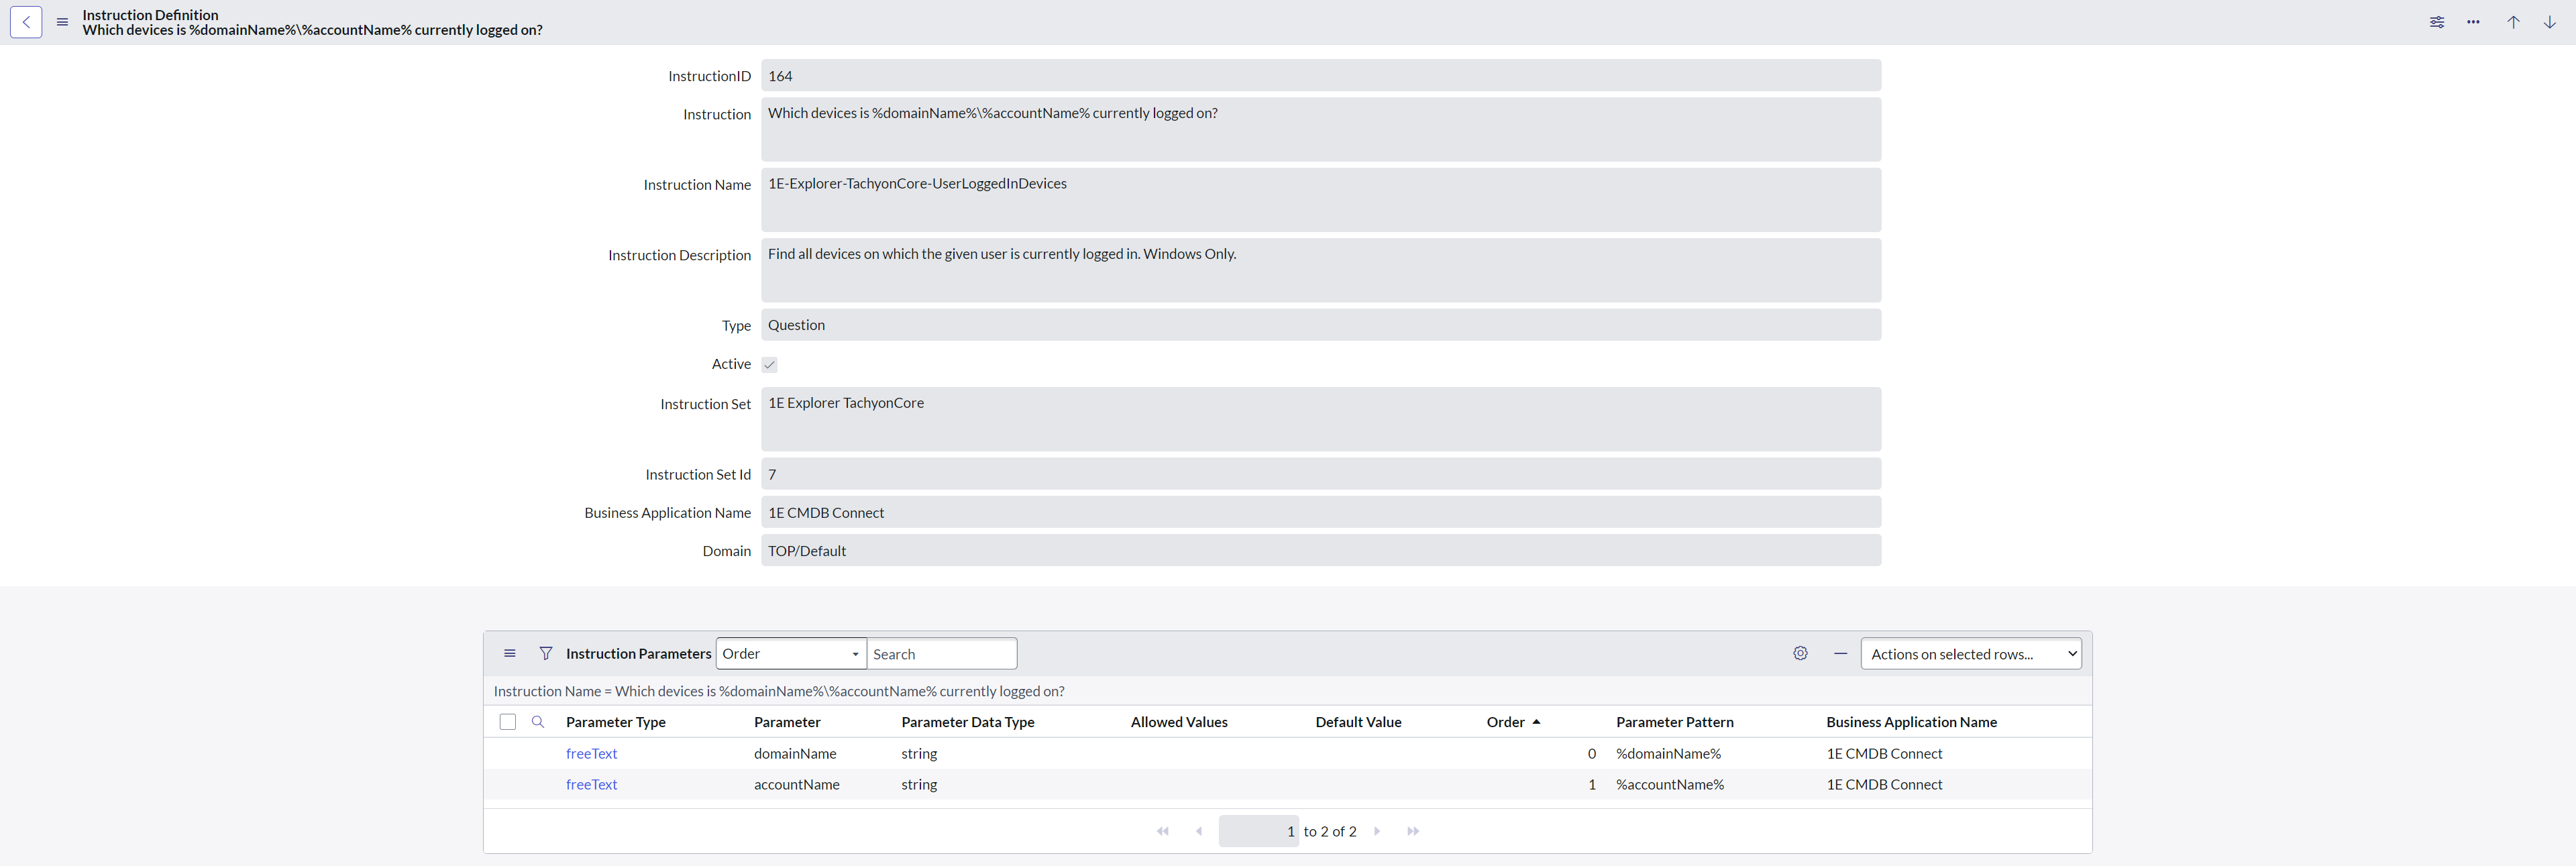The image size is (2576, 866).
Task: Click the InstructionID field showing 164
Action: click(1321, 76)
